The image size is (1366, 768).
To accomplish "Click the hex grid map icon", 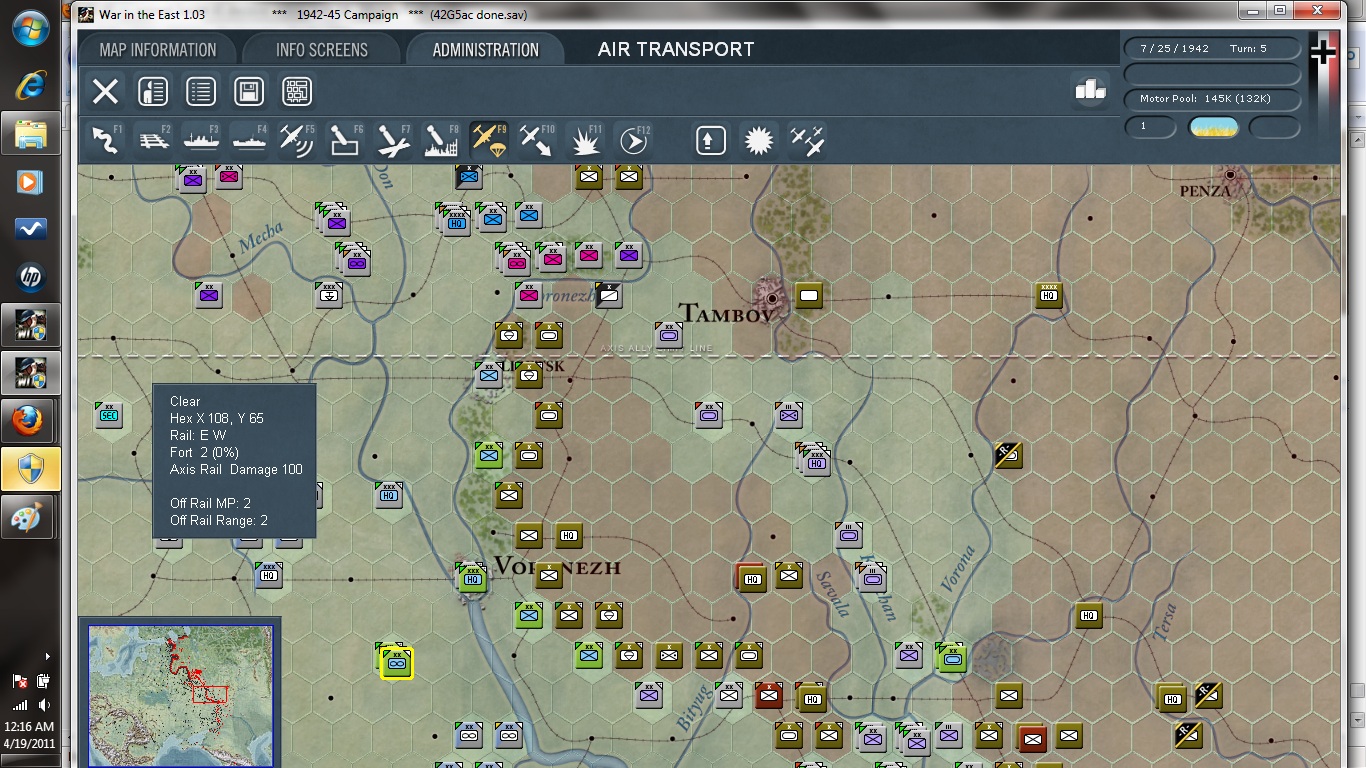I will tap(297, 92).
